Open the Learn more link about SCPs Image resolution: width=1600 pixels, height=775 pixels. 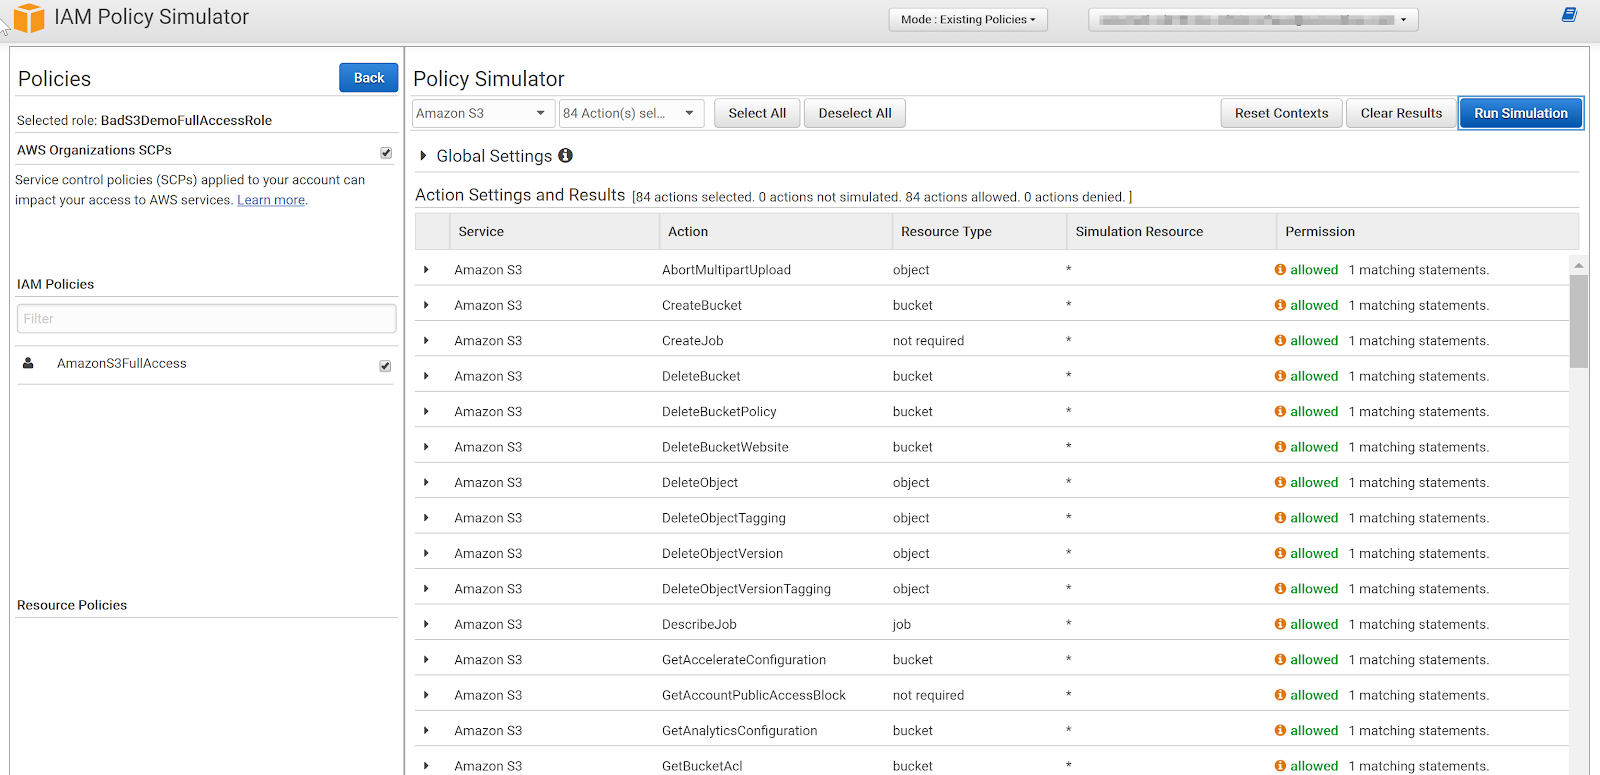tap(271, 200)
